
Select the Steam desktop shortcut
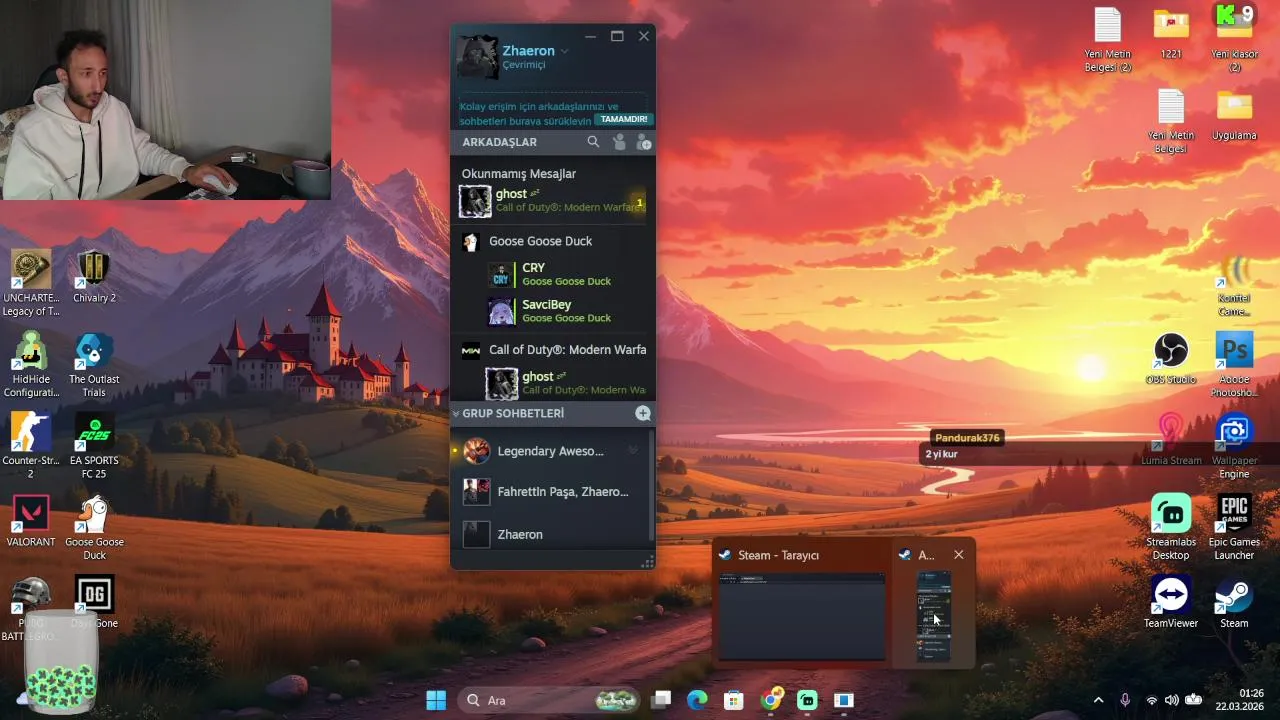pyautogui.click(x=1234, y=602)
